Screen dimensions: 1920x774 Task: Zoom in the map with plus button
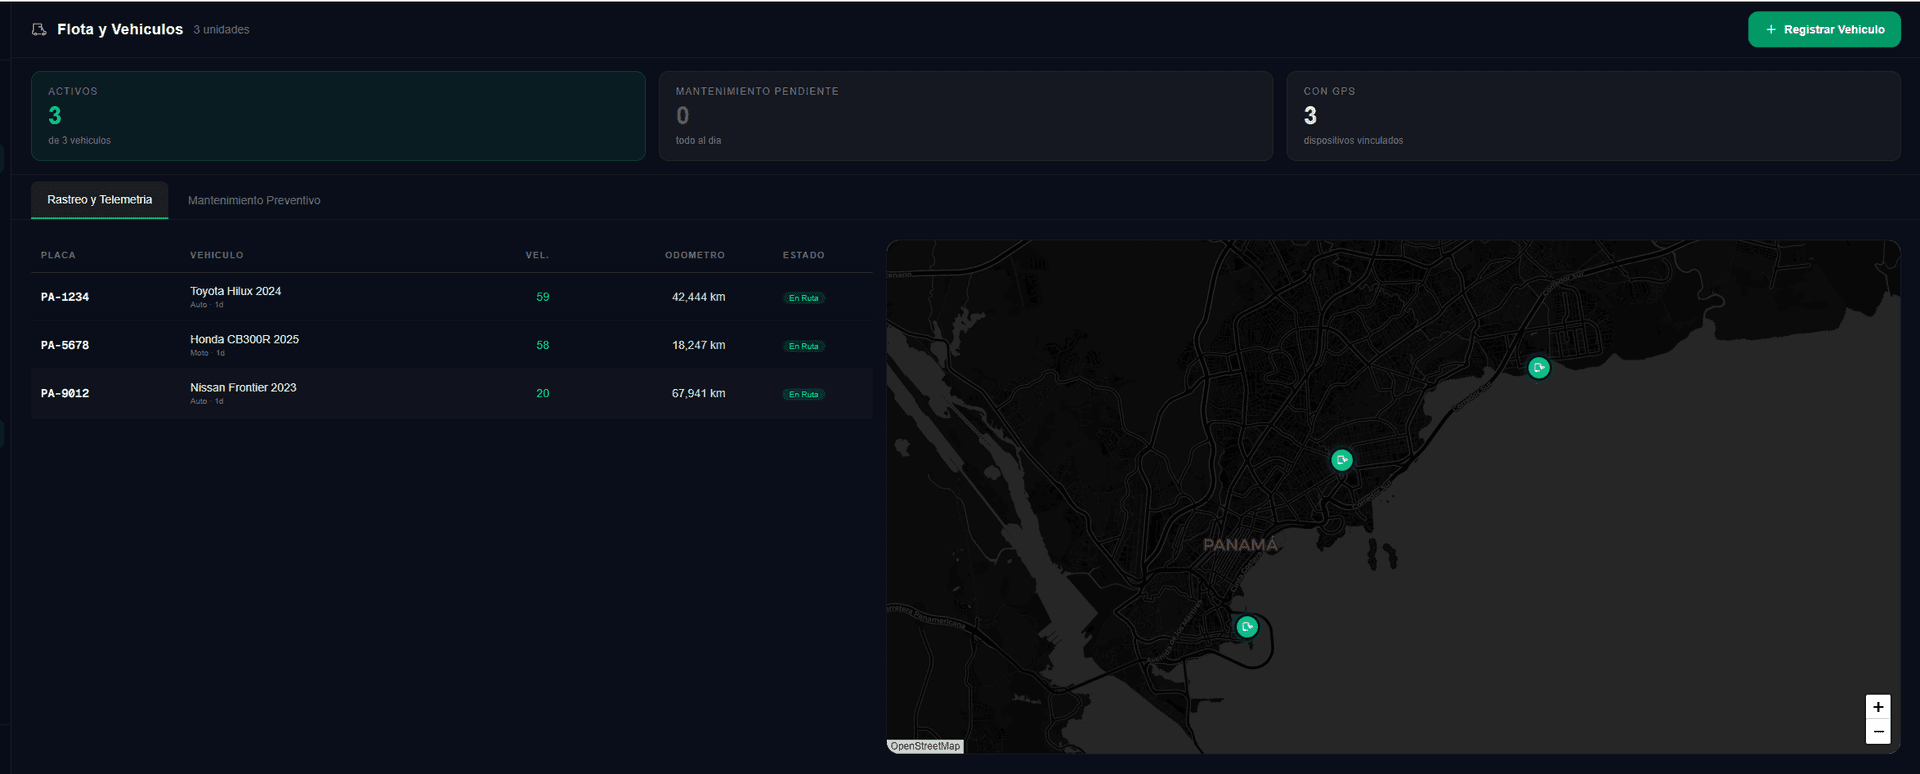point(1878,707)
